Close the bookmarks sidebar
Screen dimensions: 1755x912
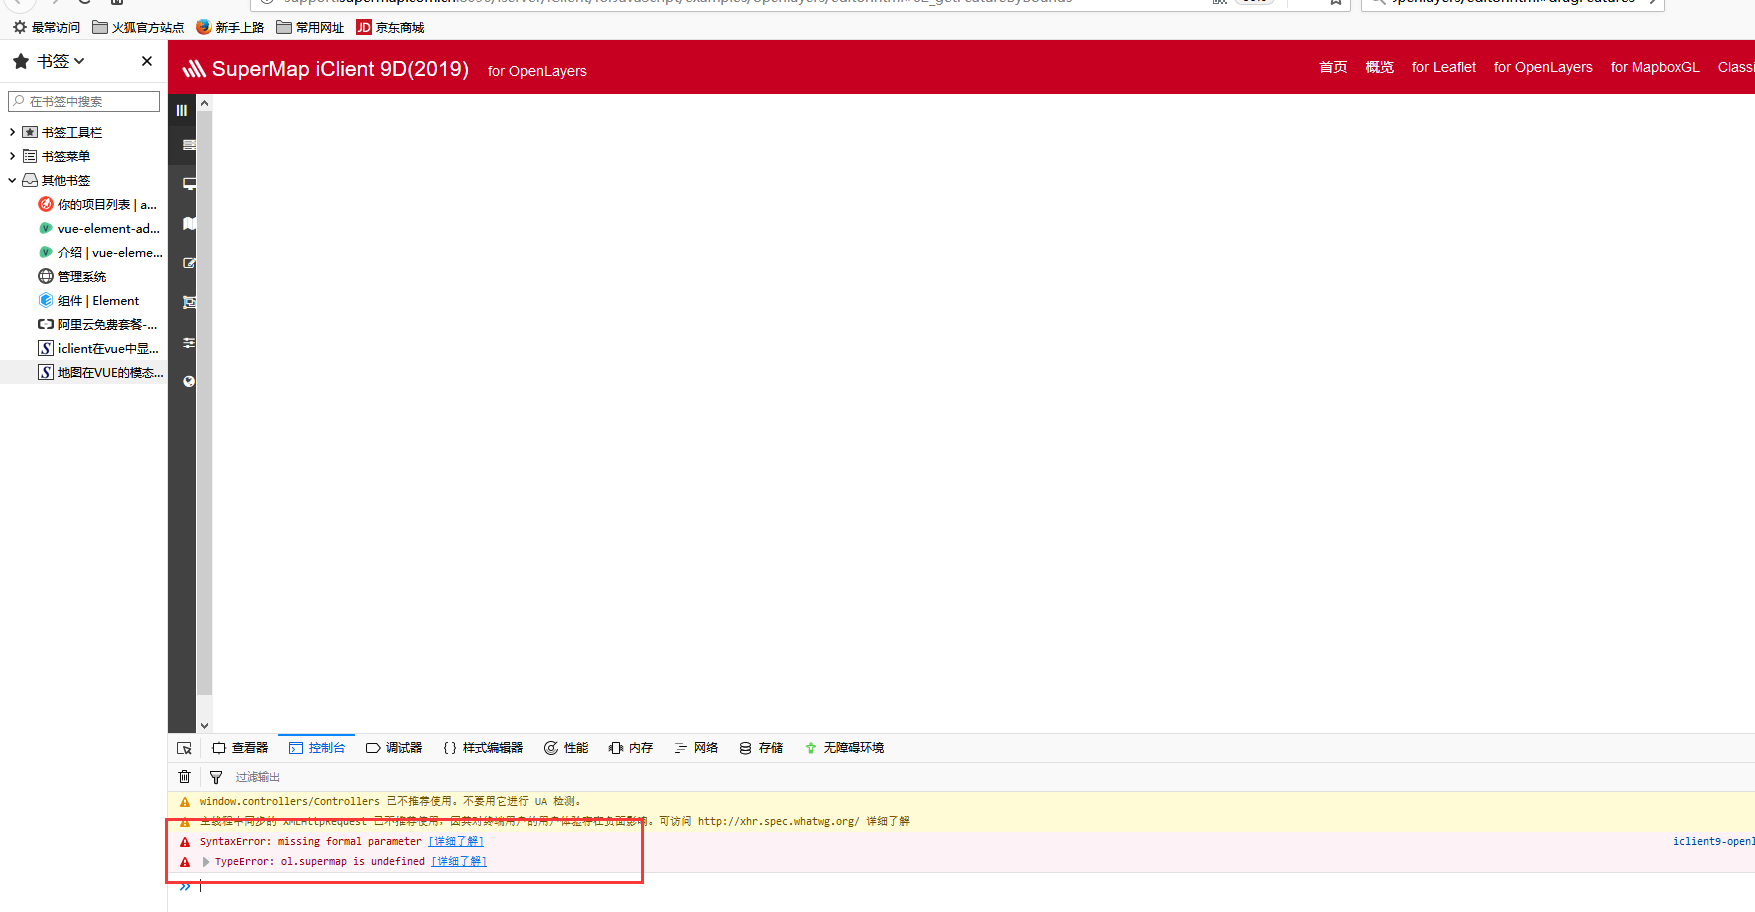[147, 61]
